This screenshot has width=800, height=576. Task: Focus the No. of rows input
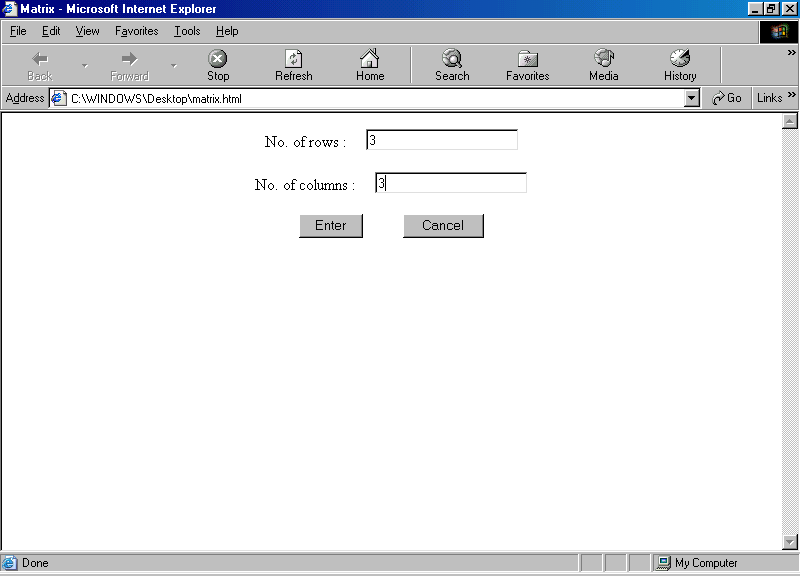(x=442, y=140)
